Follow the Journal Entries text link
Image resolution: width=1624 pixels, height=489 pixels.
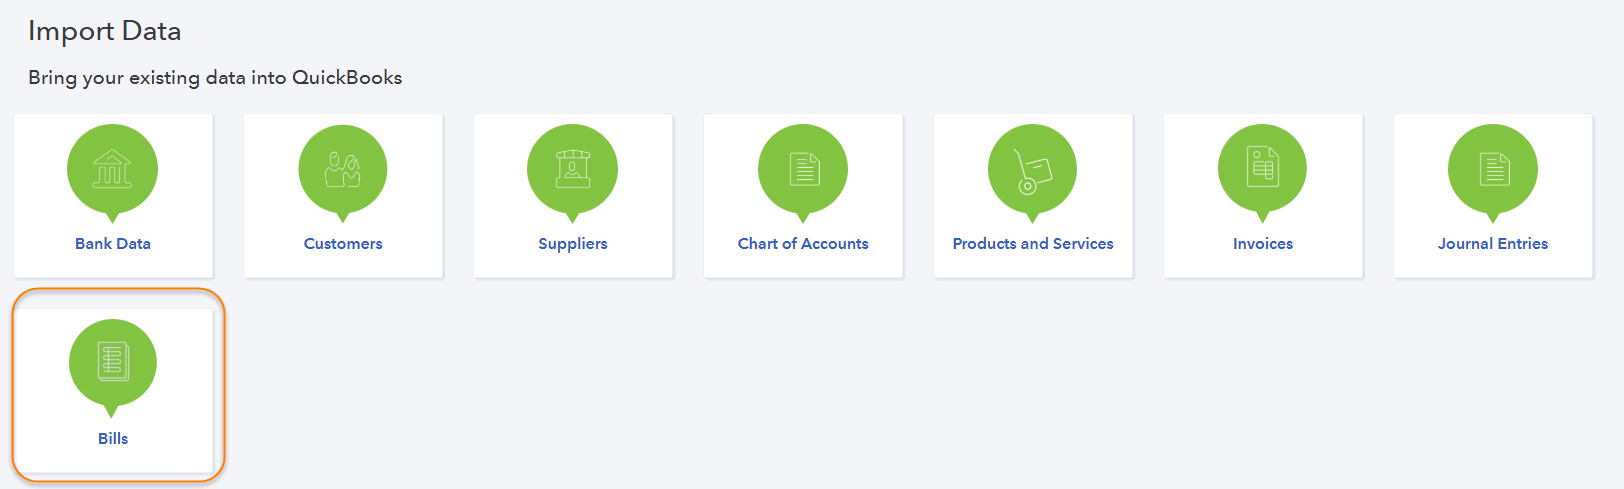1493,244
